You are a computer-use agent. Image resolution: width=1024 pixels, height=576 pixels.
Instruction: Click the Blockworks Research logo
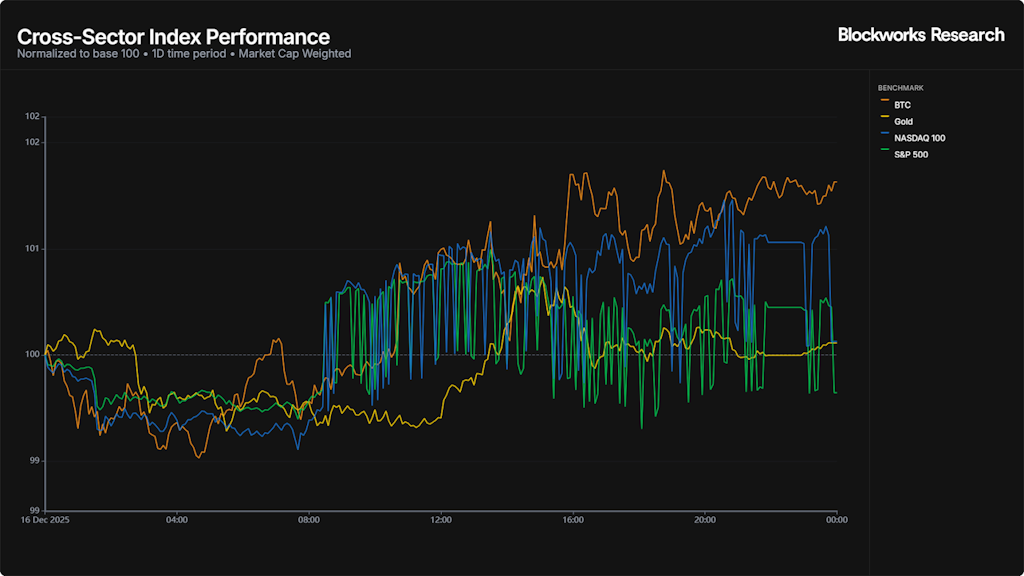click(x=920, y=35)
